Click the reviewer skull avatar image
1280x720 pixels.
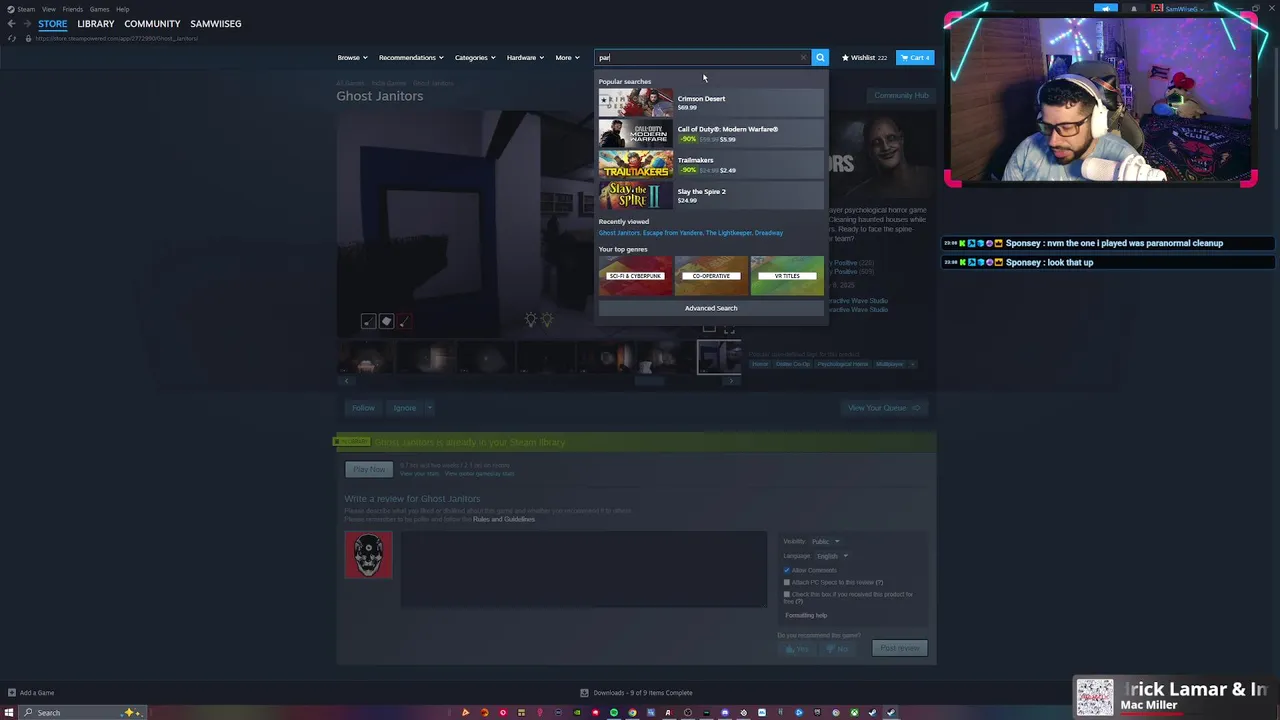368,555
